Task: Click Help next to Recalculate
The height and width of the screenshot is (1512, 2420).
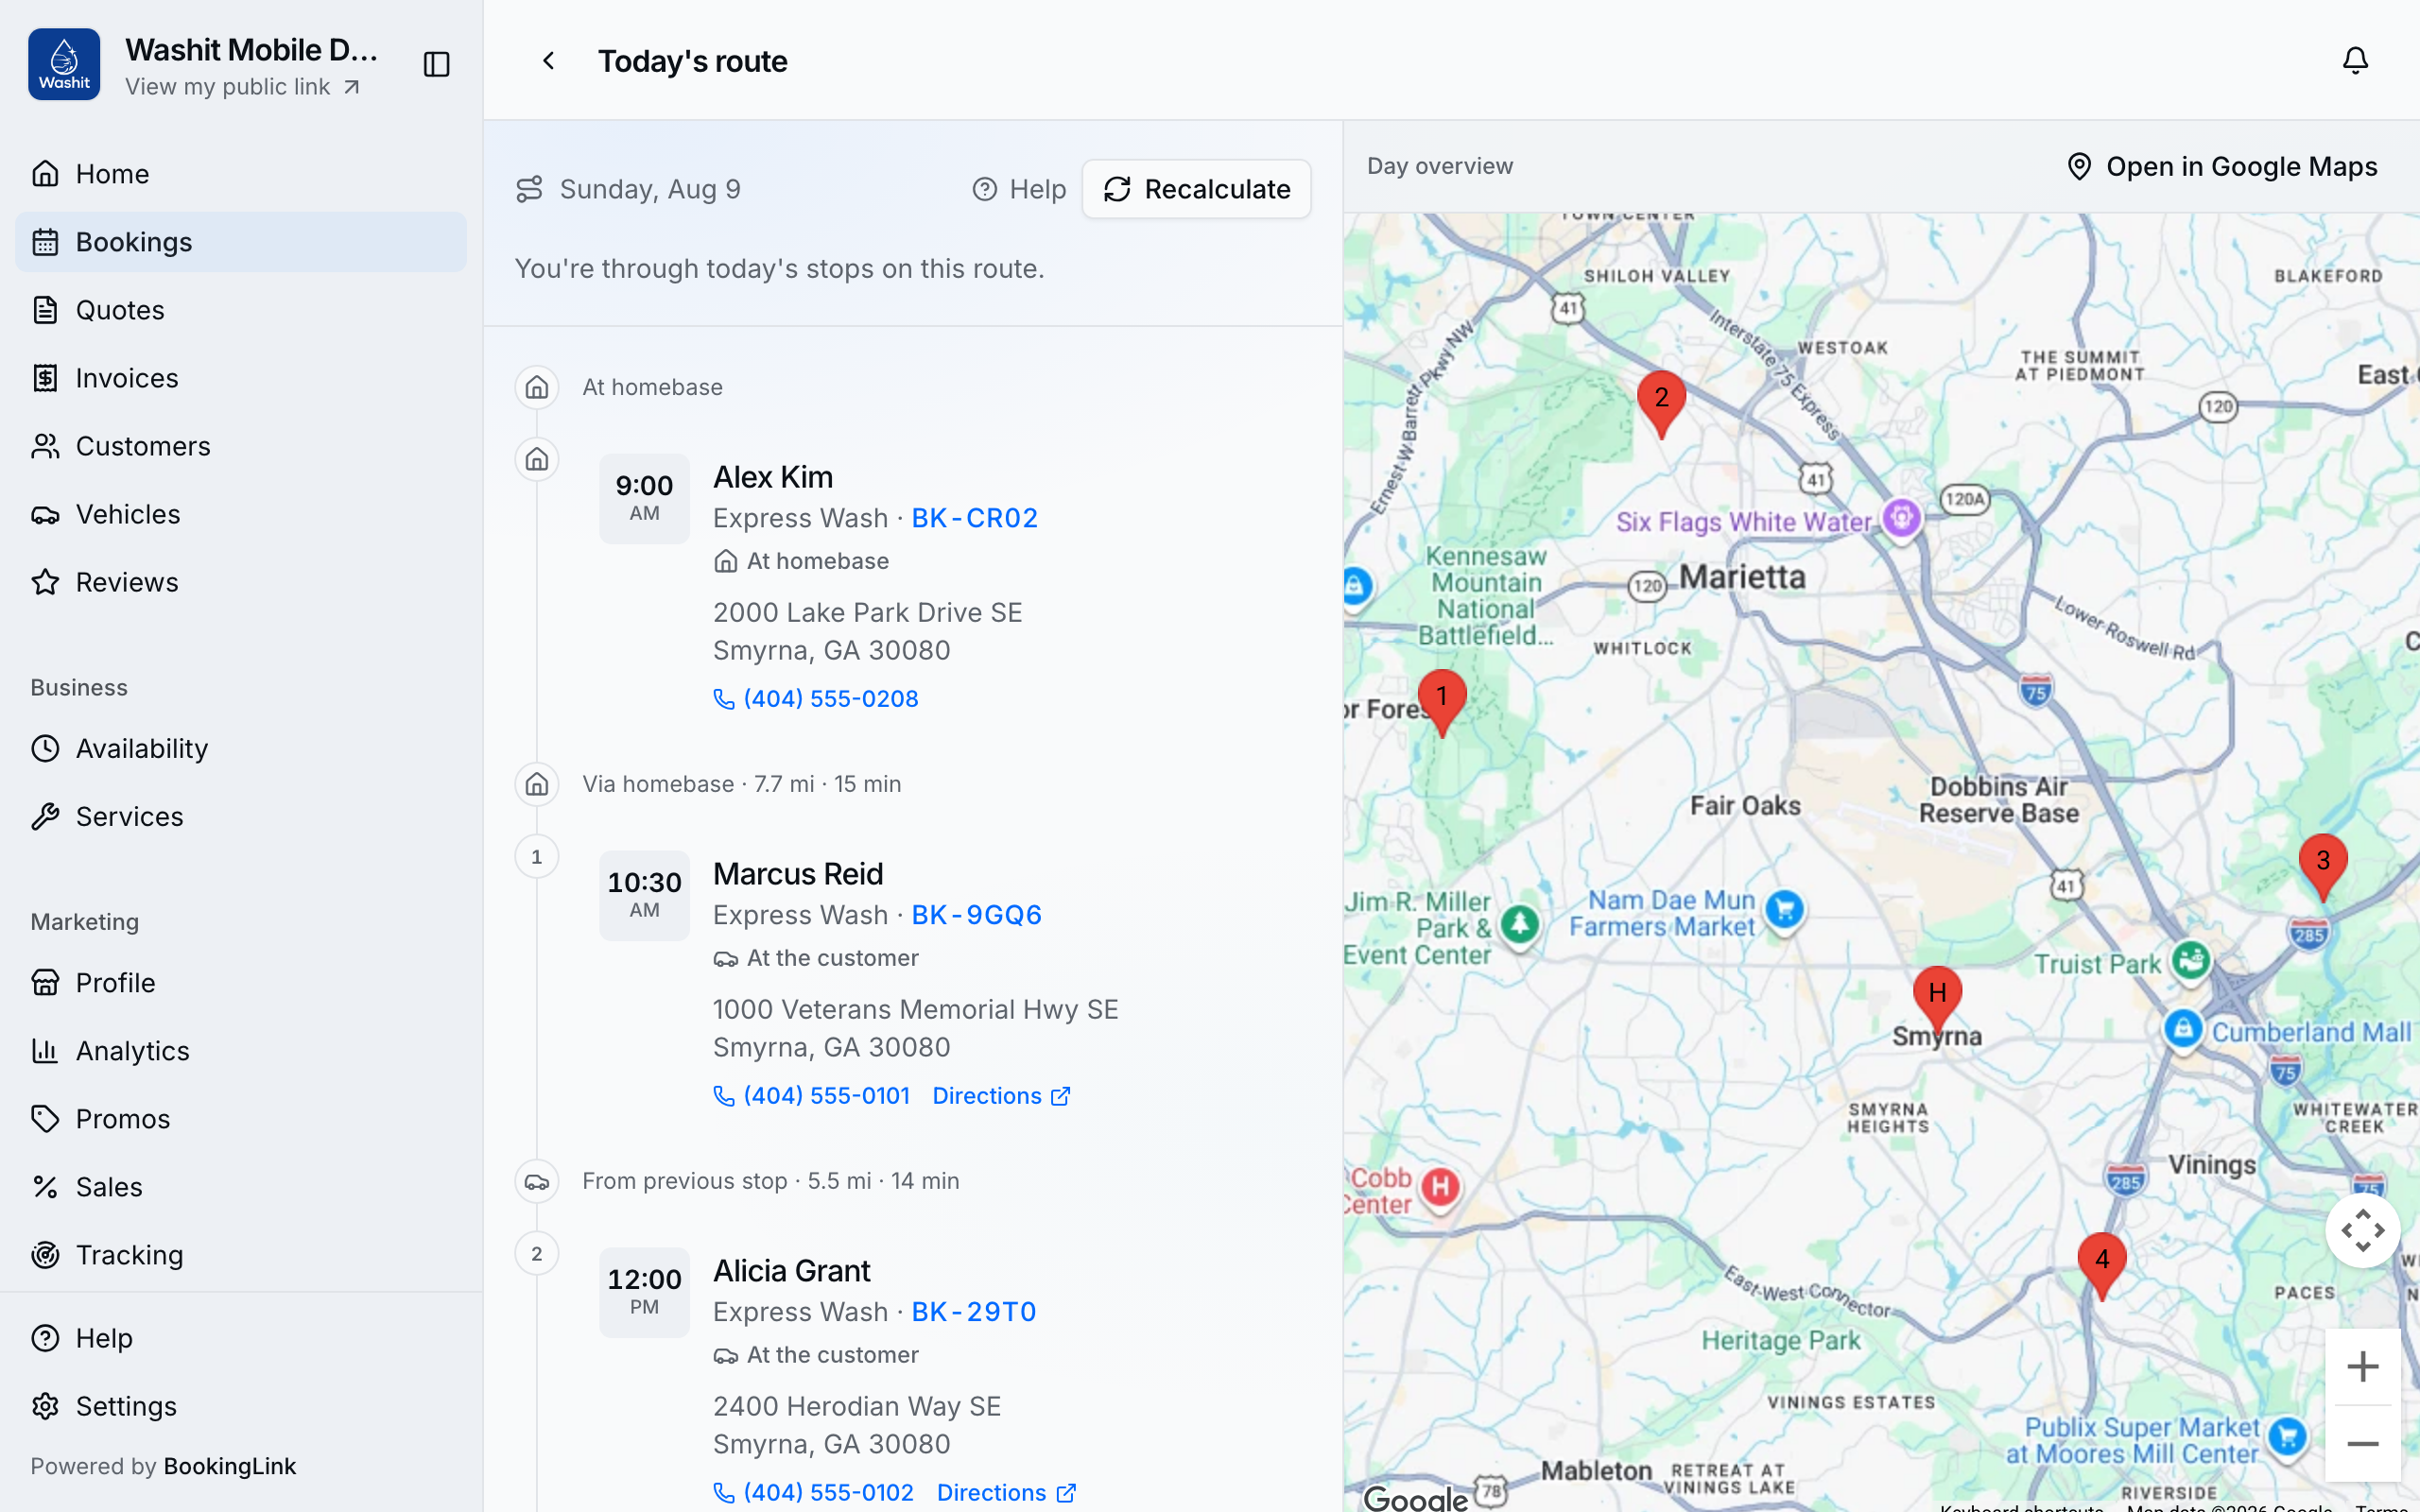Action: coord(1018,189)
